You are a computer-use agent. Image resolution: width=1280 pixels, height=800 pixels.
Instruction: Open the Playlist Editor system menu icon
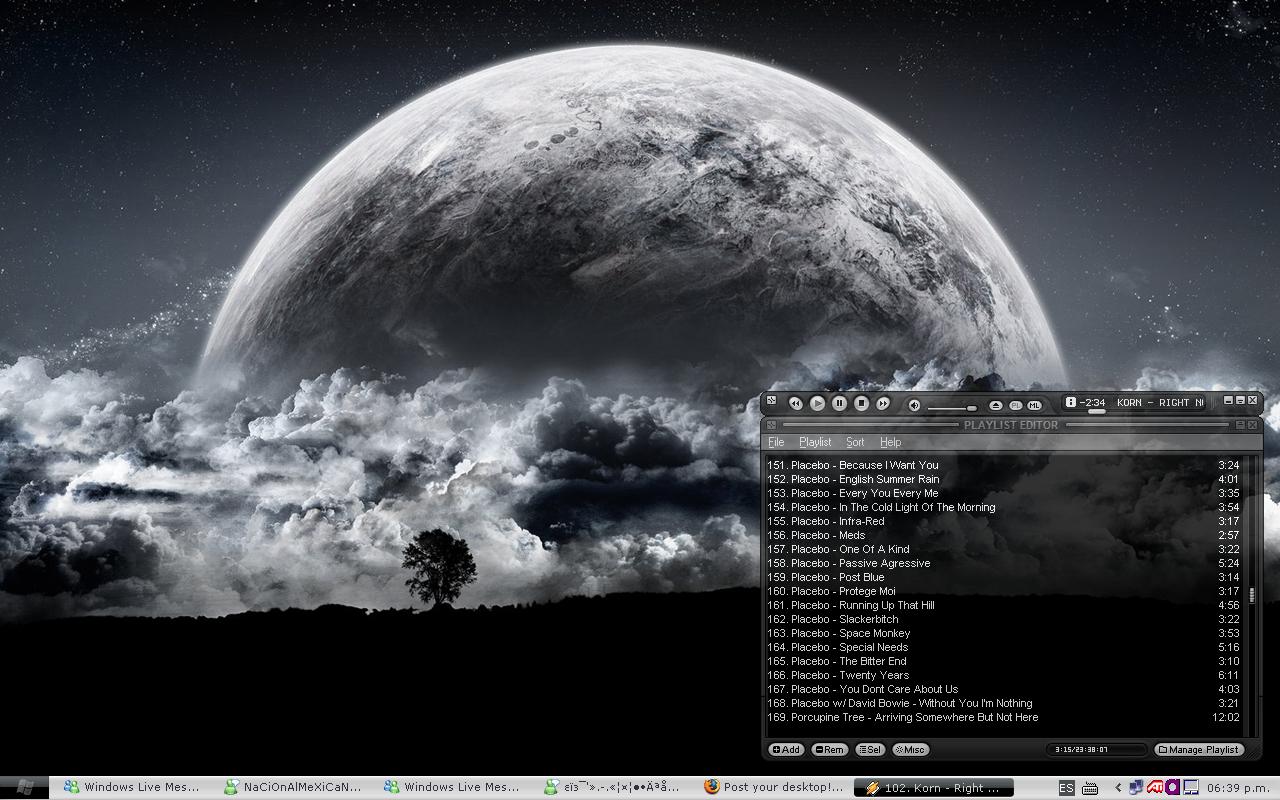771,425
